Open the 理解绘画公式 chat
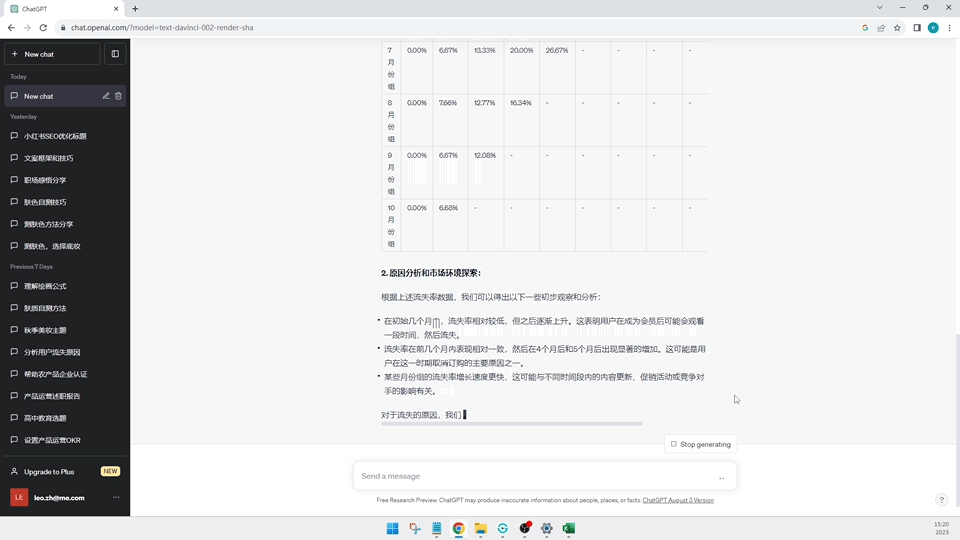Screen dimensions: 960x540 (65, 286)
